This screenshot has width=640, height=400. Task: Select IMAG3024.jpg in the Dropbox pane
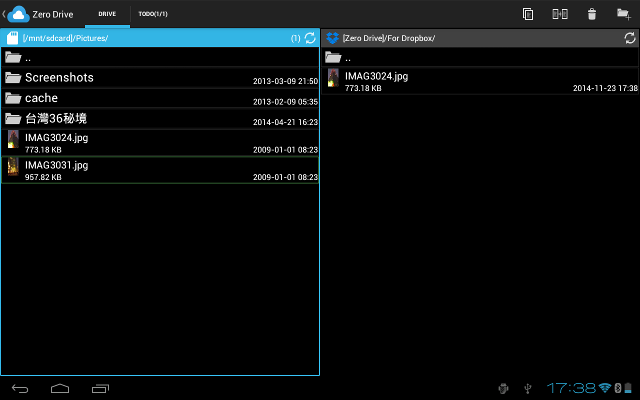480,81
